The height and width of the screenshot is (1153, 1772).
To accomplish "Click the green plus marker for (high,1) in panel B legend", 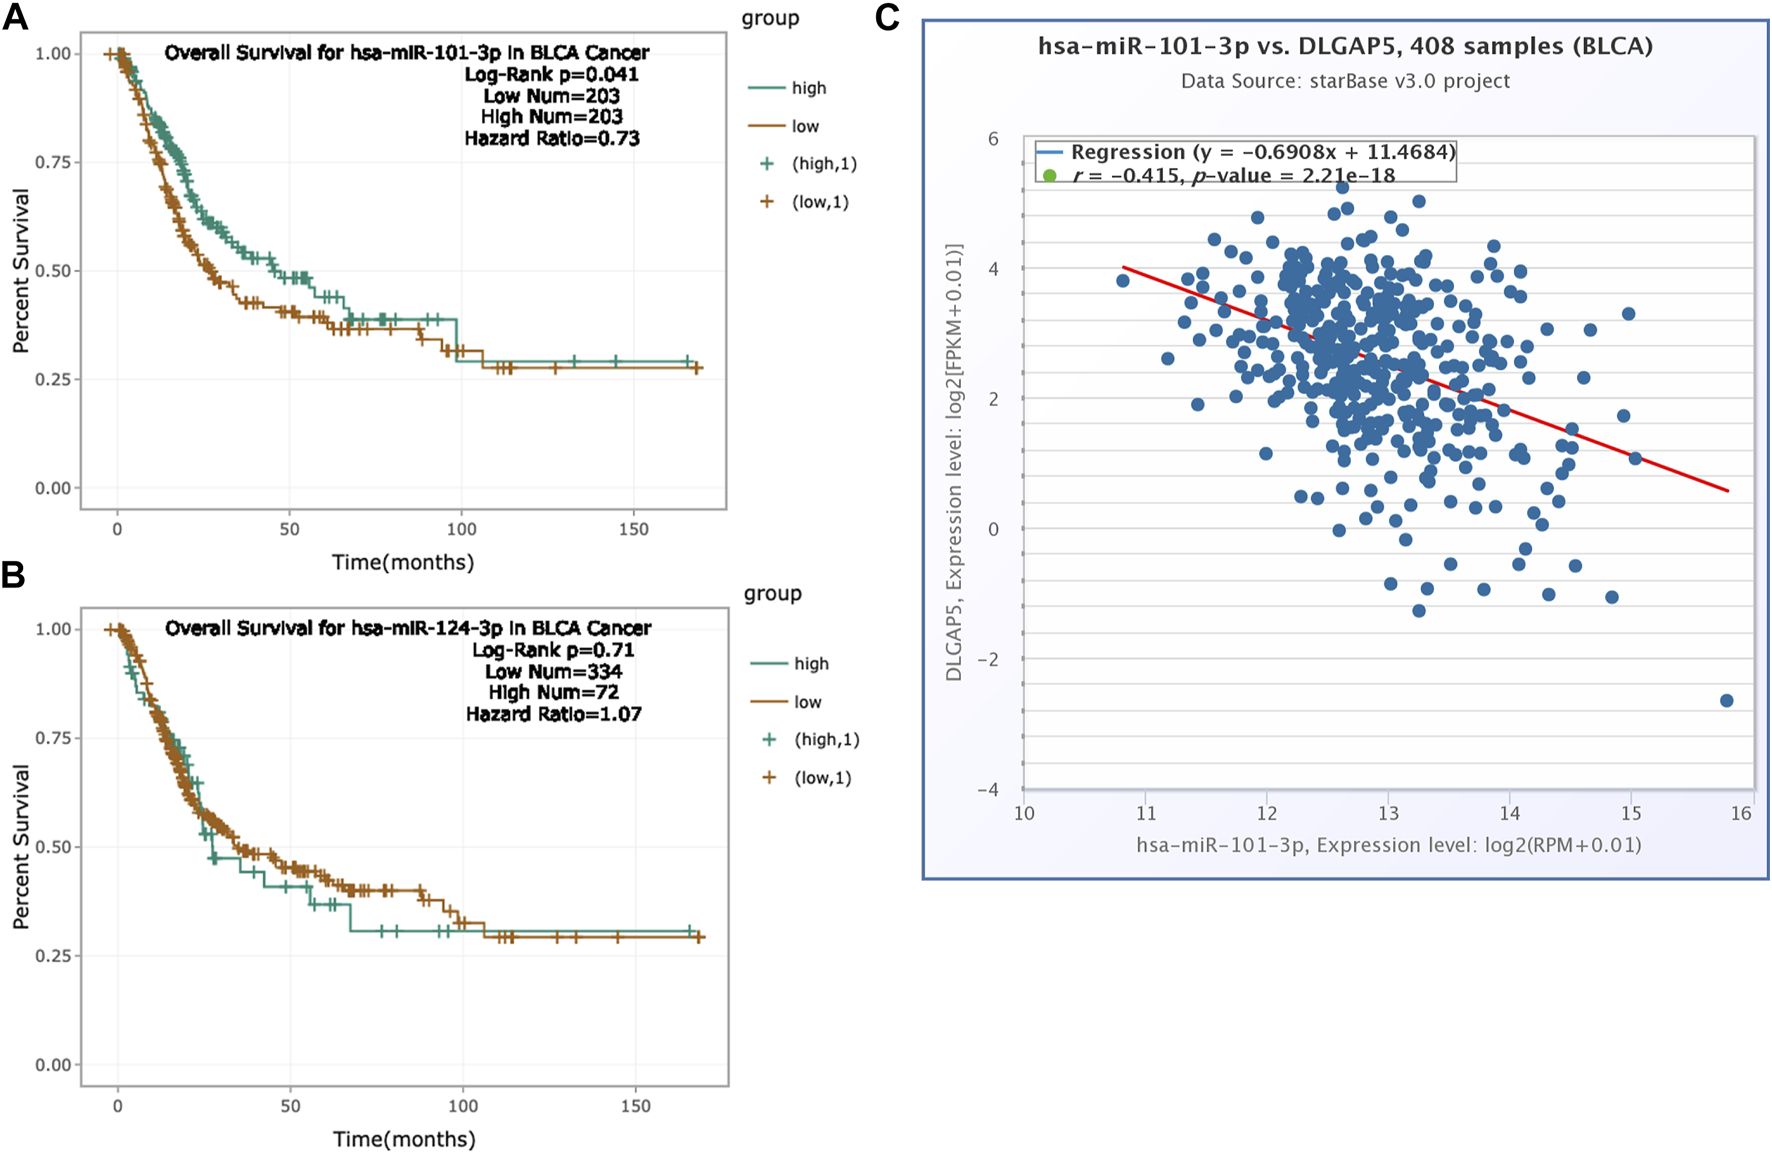I will point(769,740).
